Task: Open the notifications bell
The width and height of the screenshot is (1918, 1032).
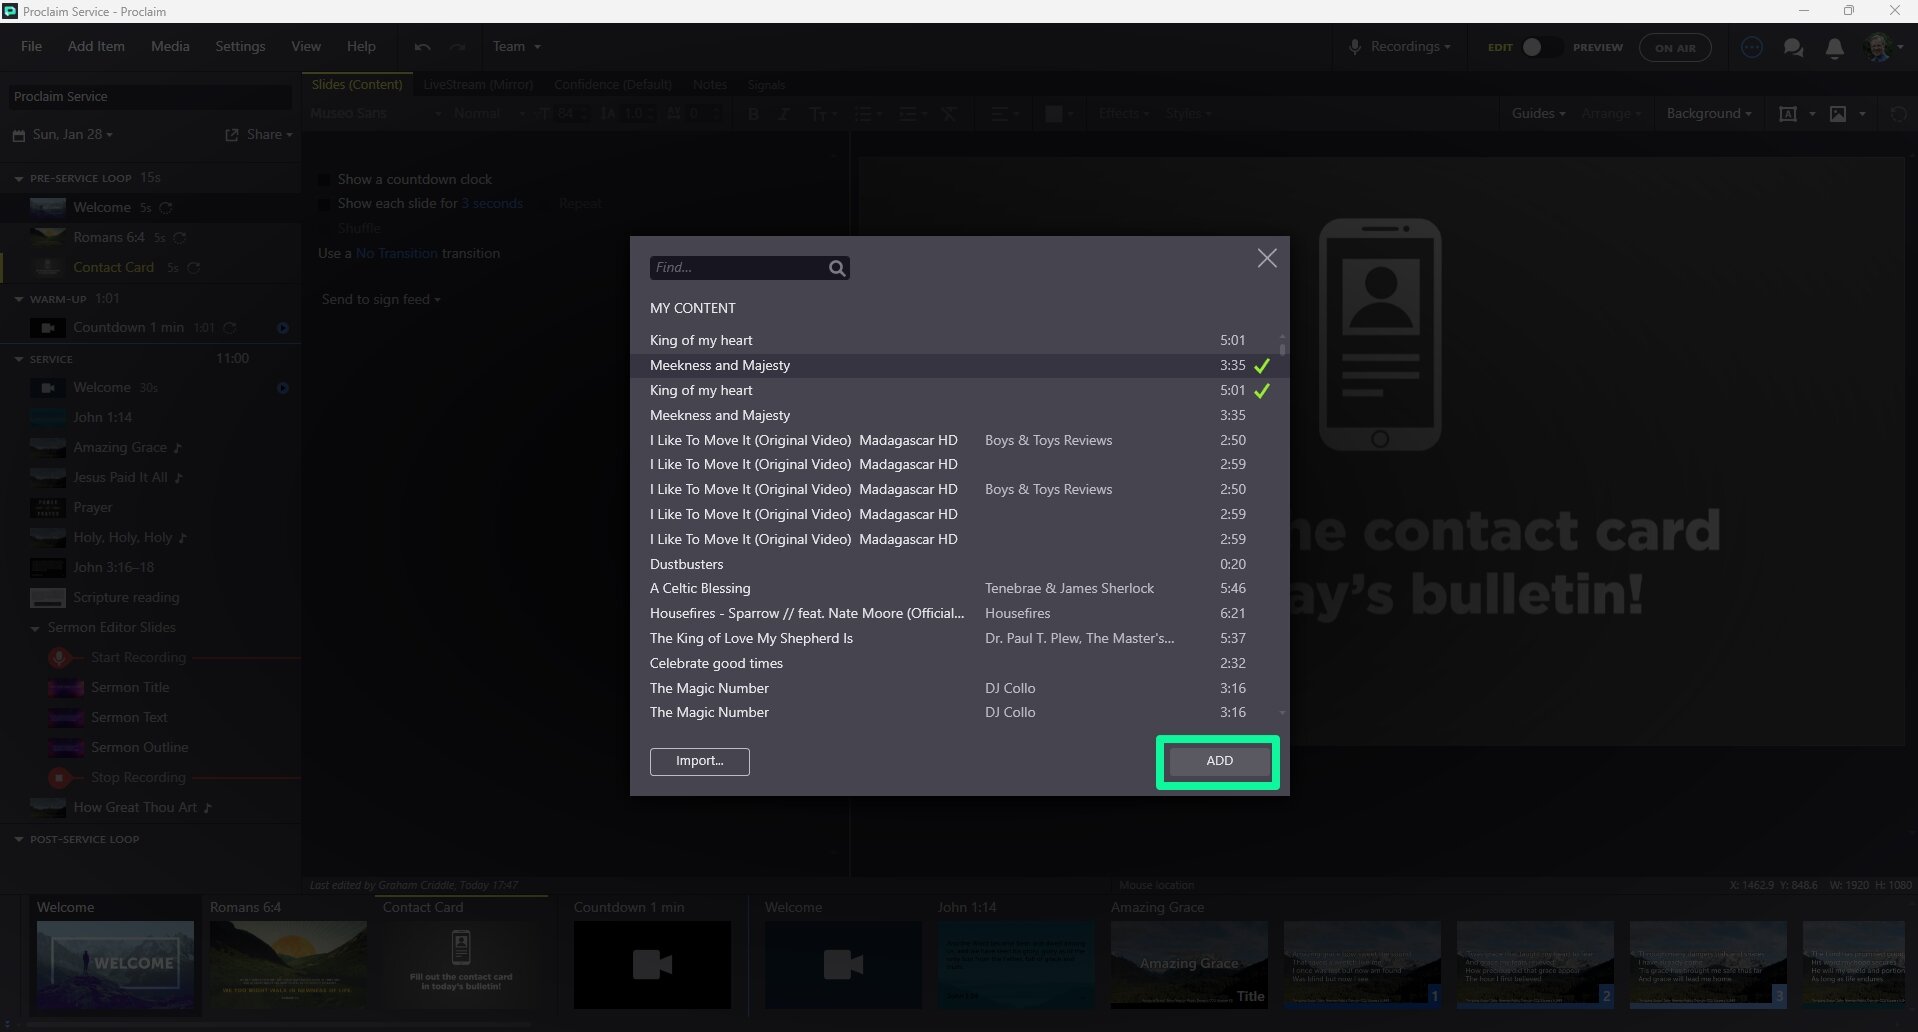Action: (x=1835, y=47)
